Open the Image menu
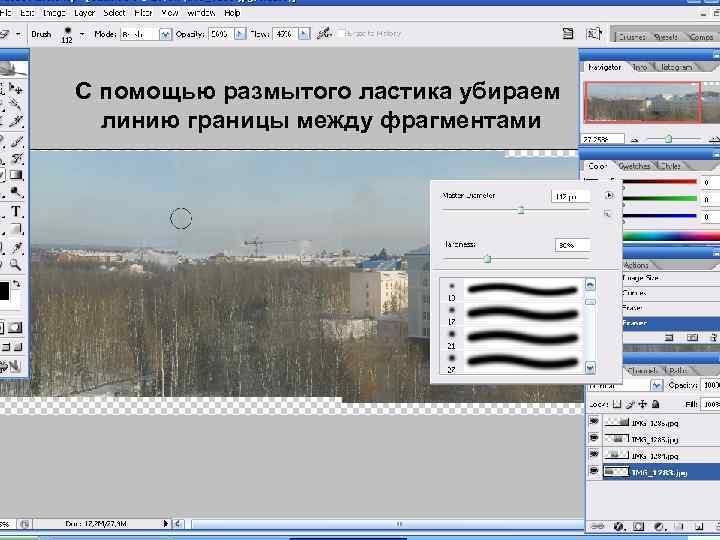Screen dimensions: 720x540 pos(54,13)
